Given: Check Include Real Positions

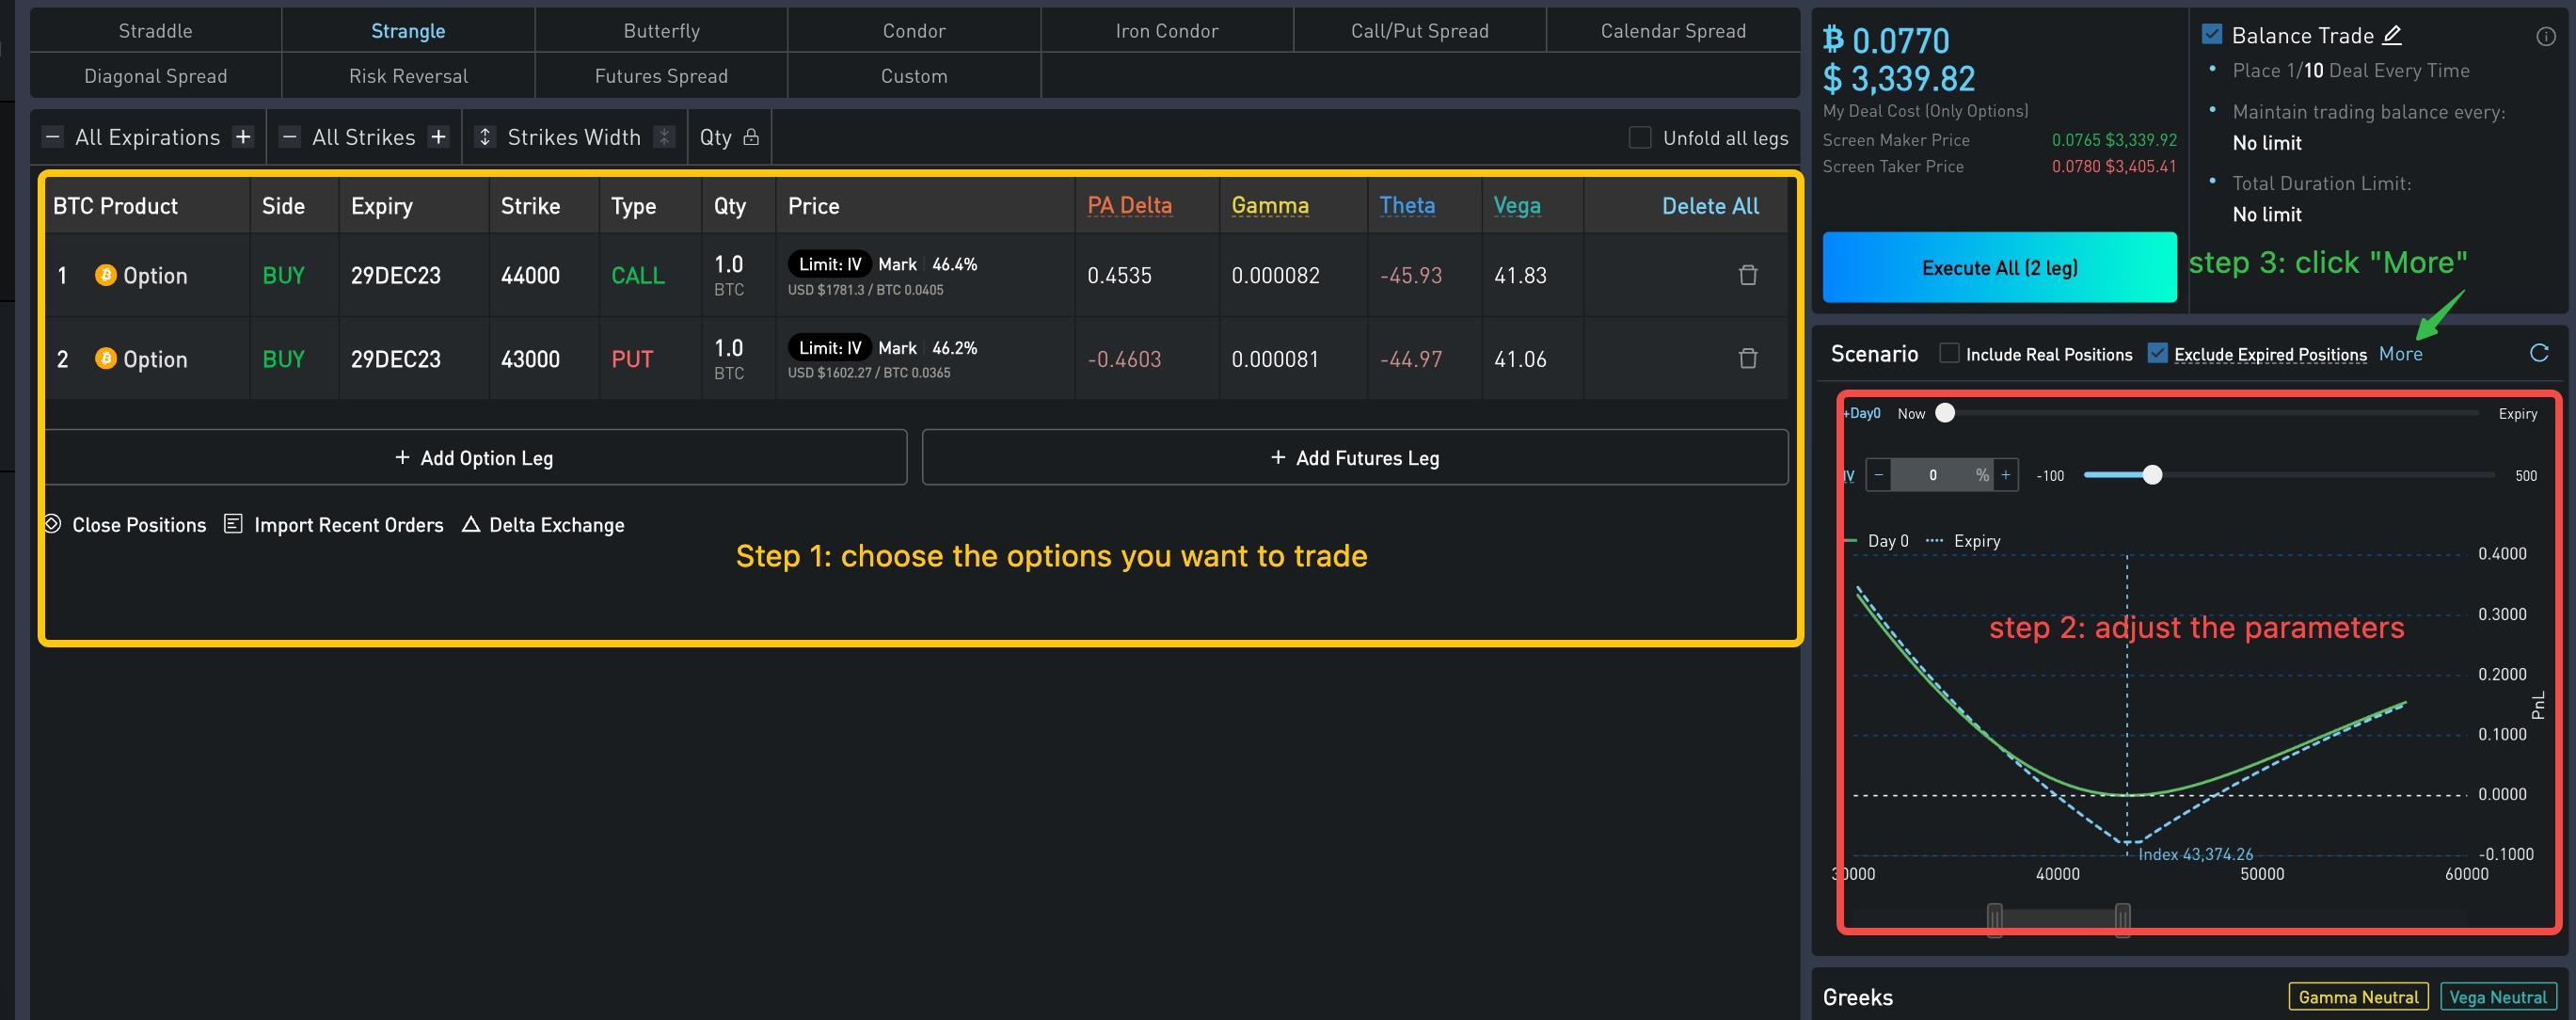Looking at the screenshot, I should tap(1949, 354).
